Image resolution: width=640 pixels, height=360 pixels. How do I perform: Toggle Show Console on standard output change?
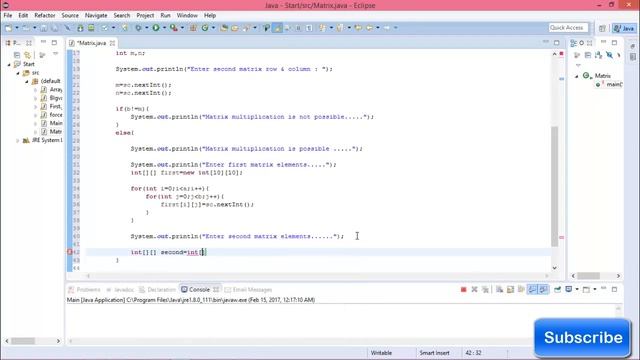point(532,289)
